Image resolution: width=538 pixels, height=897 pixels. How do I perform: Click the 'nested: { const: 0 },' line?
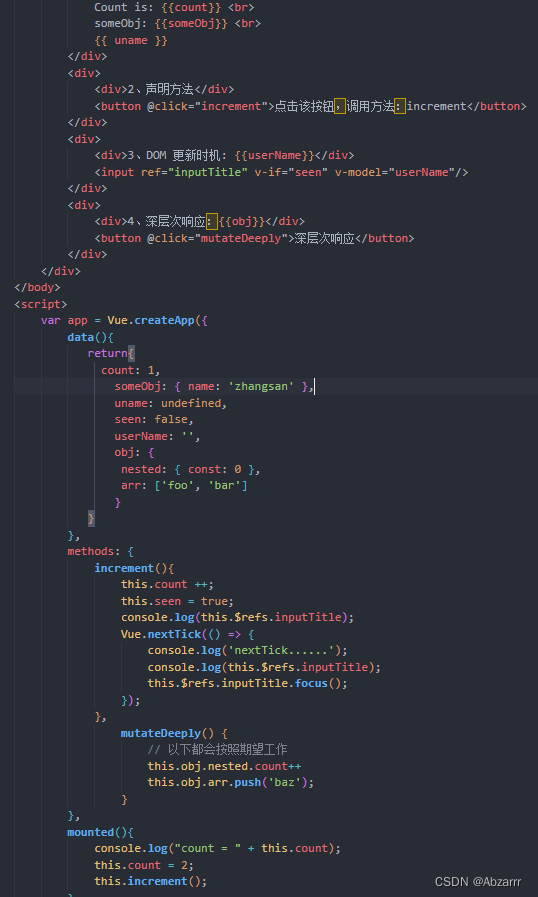(x=191, y=469)
